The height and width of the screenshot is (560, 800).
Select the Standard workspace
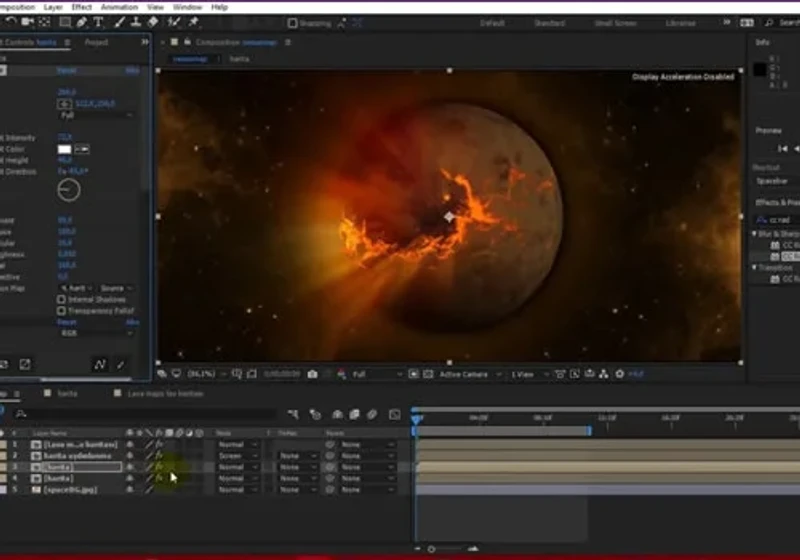[x=549, y=23]
